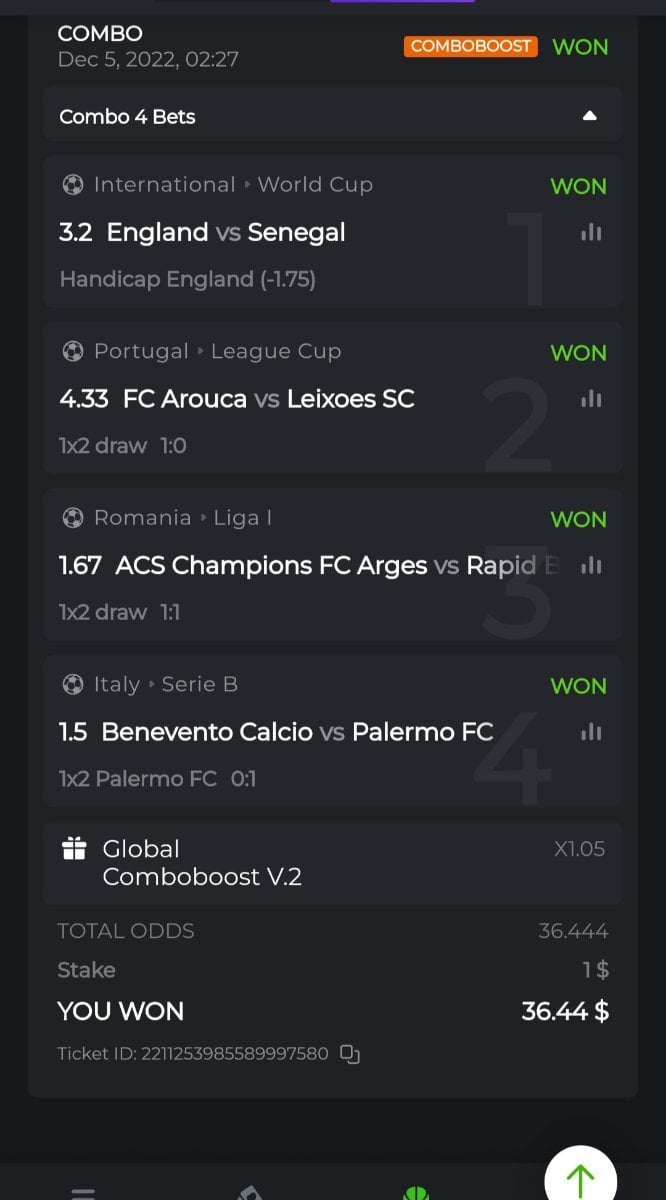
Task: Open the casino cards tab in bottom bar
Action: click(x=250, y=1192)
